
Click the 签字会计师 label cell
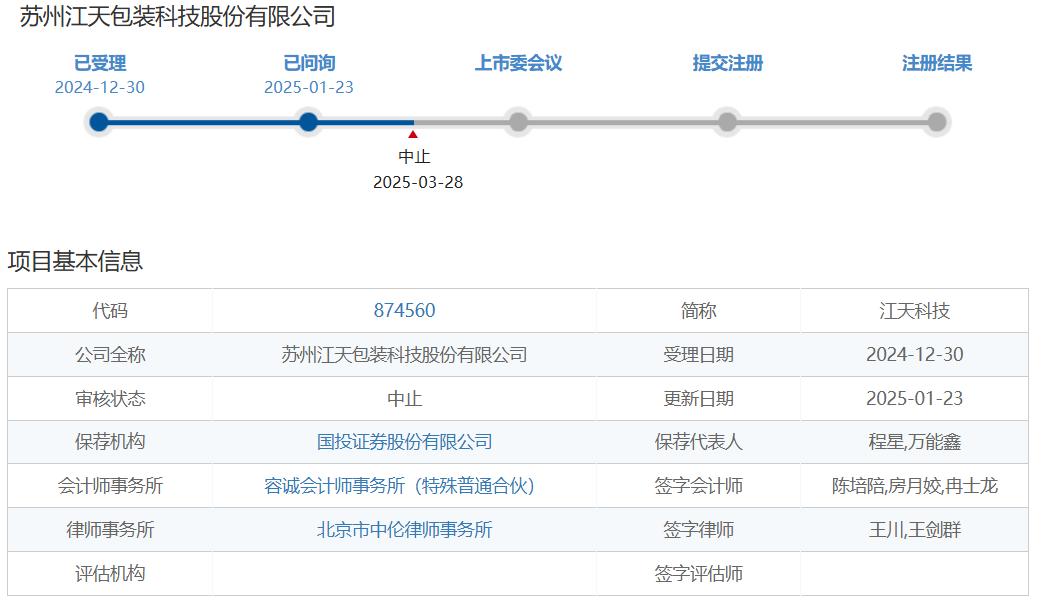click(698, 486)
